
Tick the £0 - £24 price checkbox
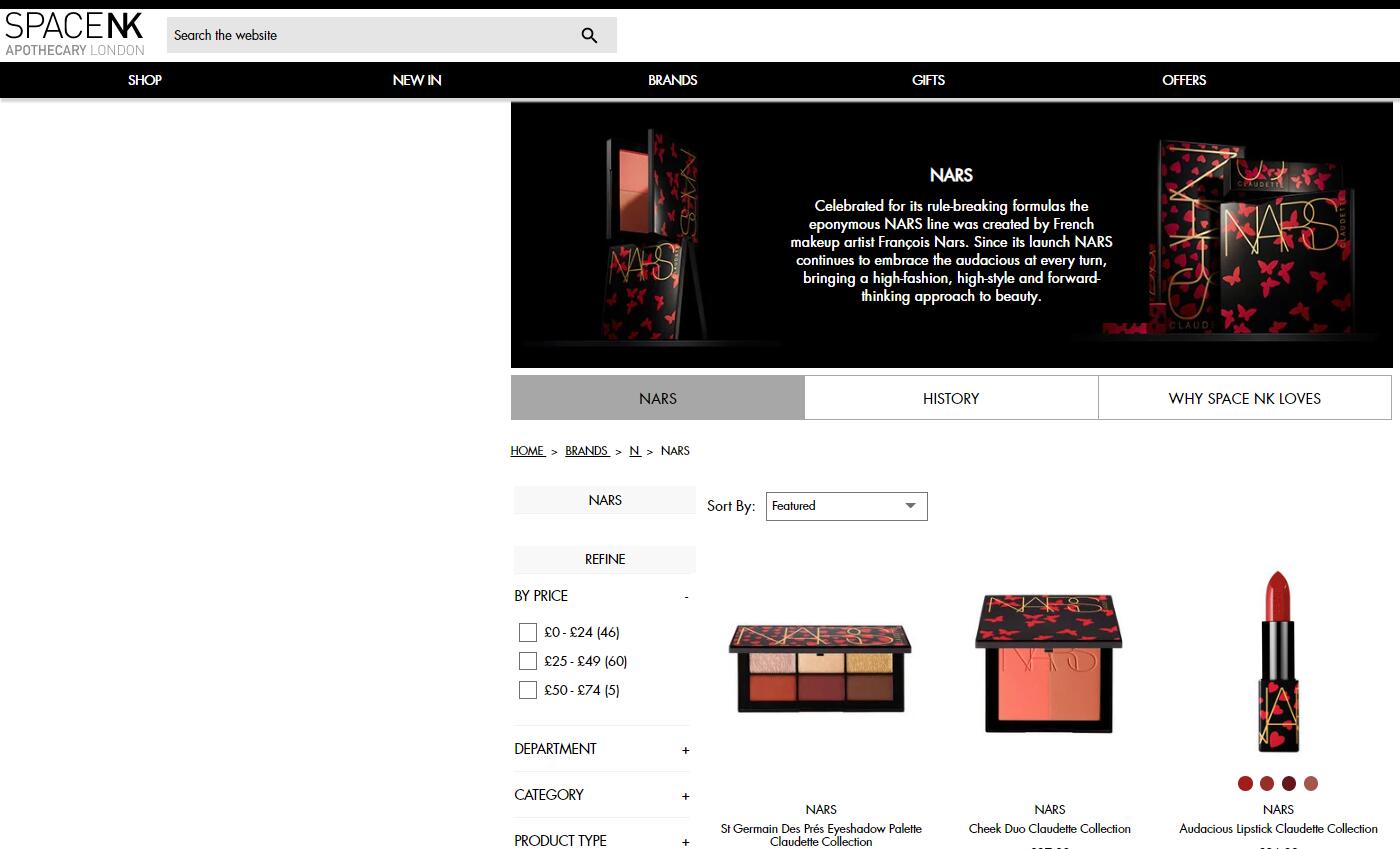coord(528,632)
